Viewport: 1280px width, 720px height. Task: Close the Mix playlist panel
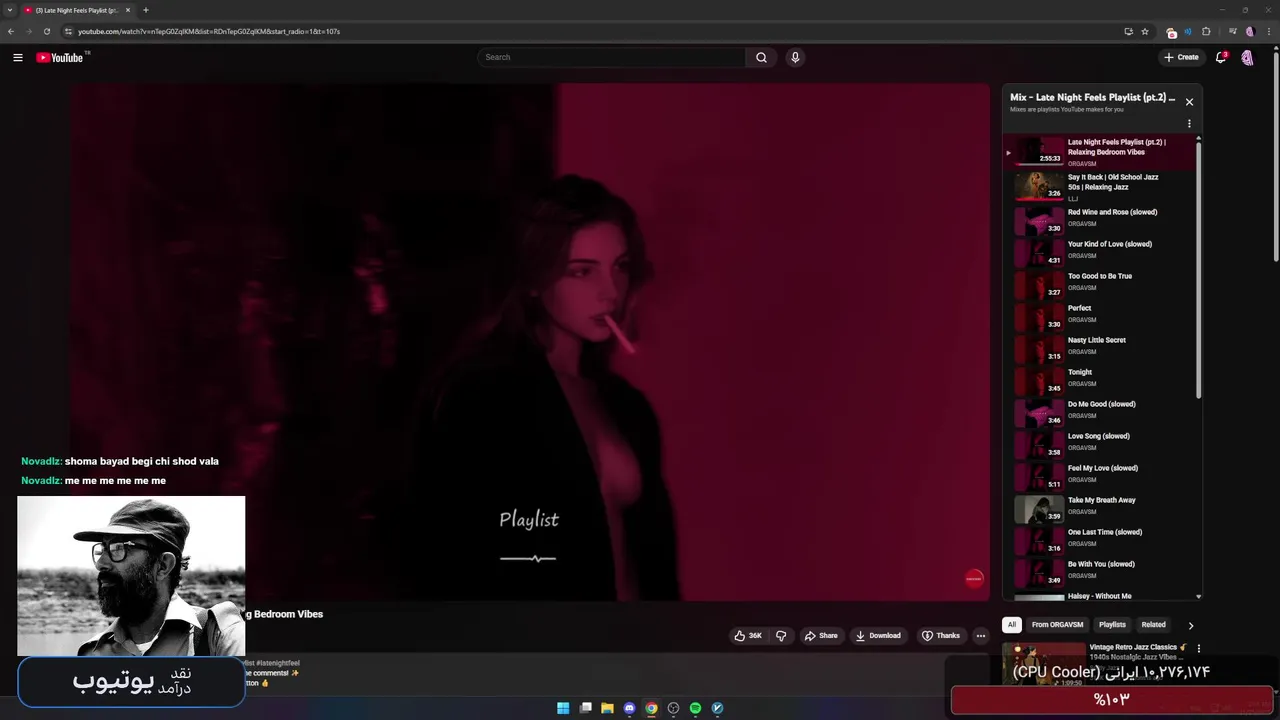pos(1189,101)
